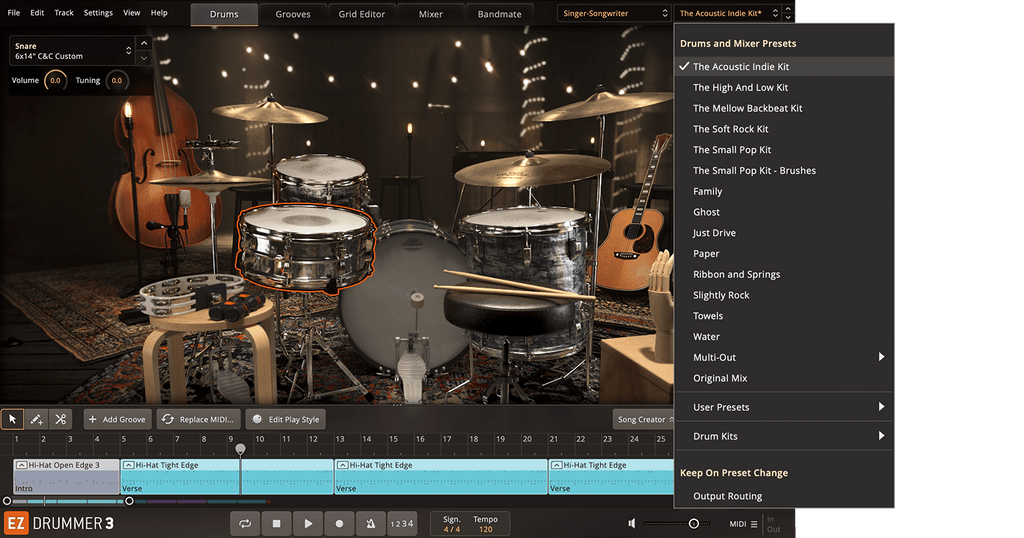Viewport: 1024px width, 538px height.
Task: Collapse Hi-Hat Open Edge 3 intro block
Action: [x=22, y=465]
